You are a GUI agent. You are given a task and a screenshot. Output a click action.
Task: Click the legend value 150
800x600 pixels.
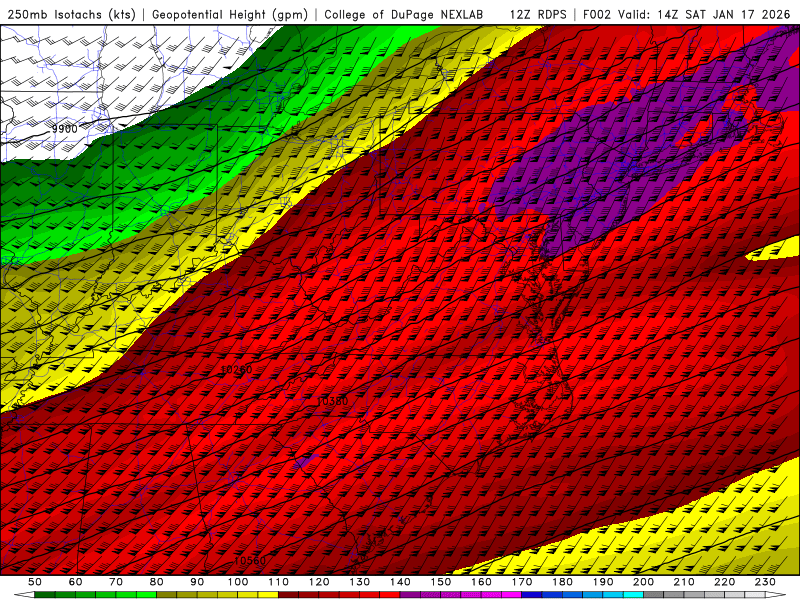click(x=441, y=582)
